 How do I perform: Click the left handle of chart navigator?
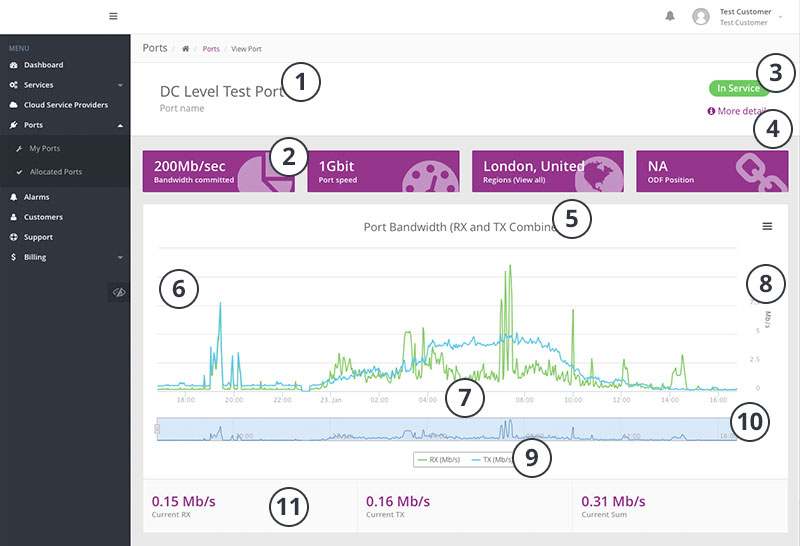click(x=157, y=429)
